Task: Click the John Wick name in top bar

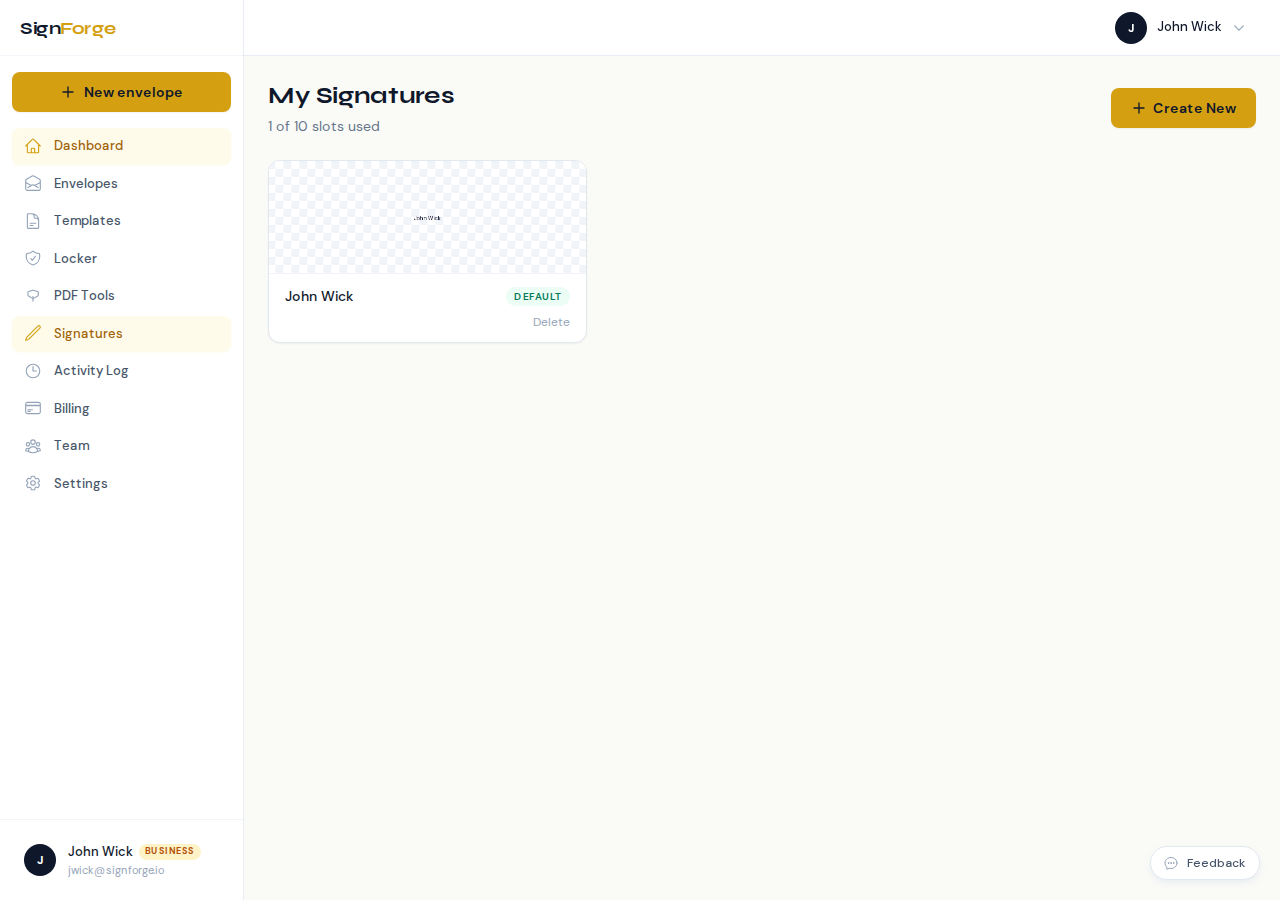Action: (1189, 27)
